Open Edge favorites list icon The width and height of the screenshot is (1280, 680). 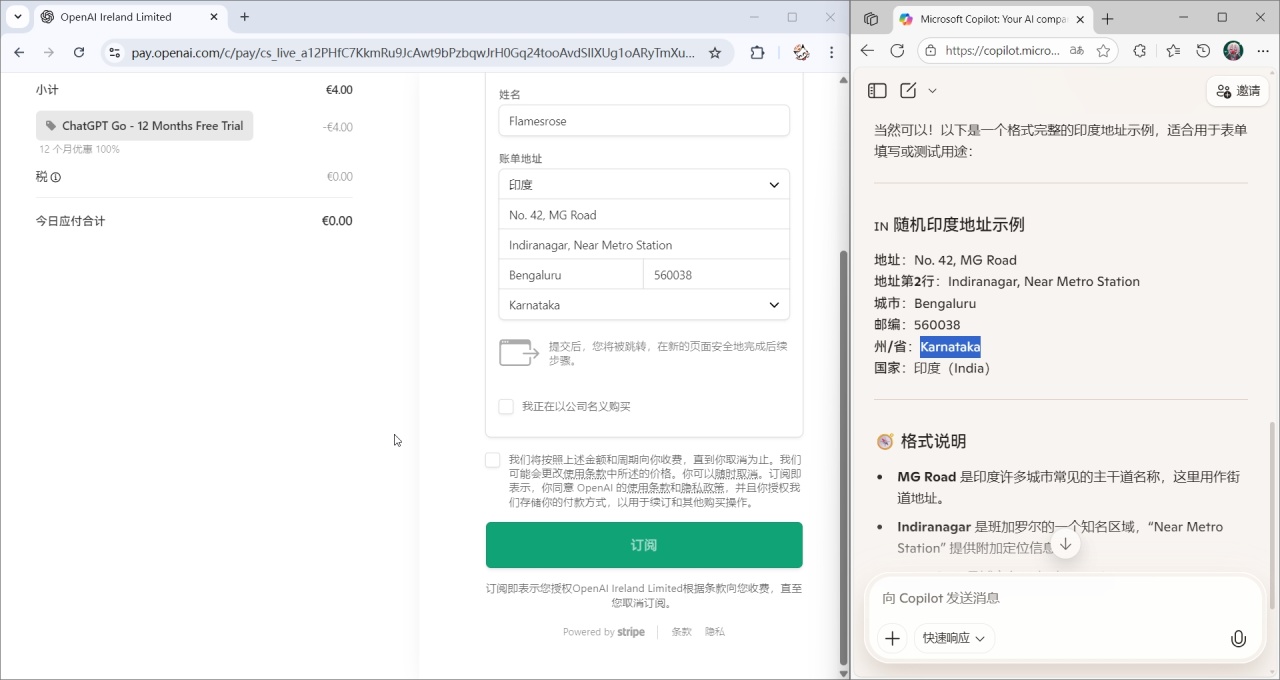1173,51
